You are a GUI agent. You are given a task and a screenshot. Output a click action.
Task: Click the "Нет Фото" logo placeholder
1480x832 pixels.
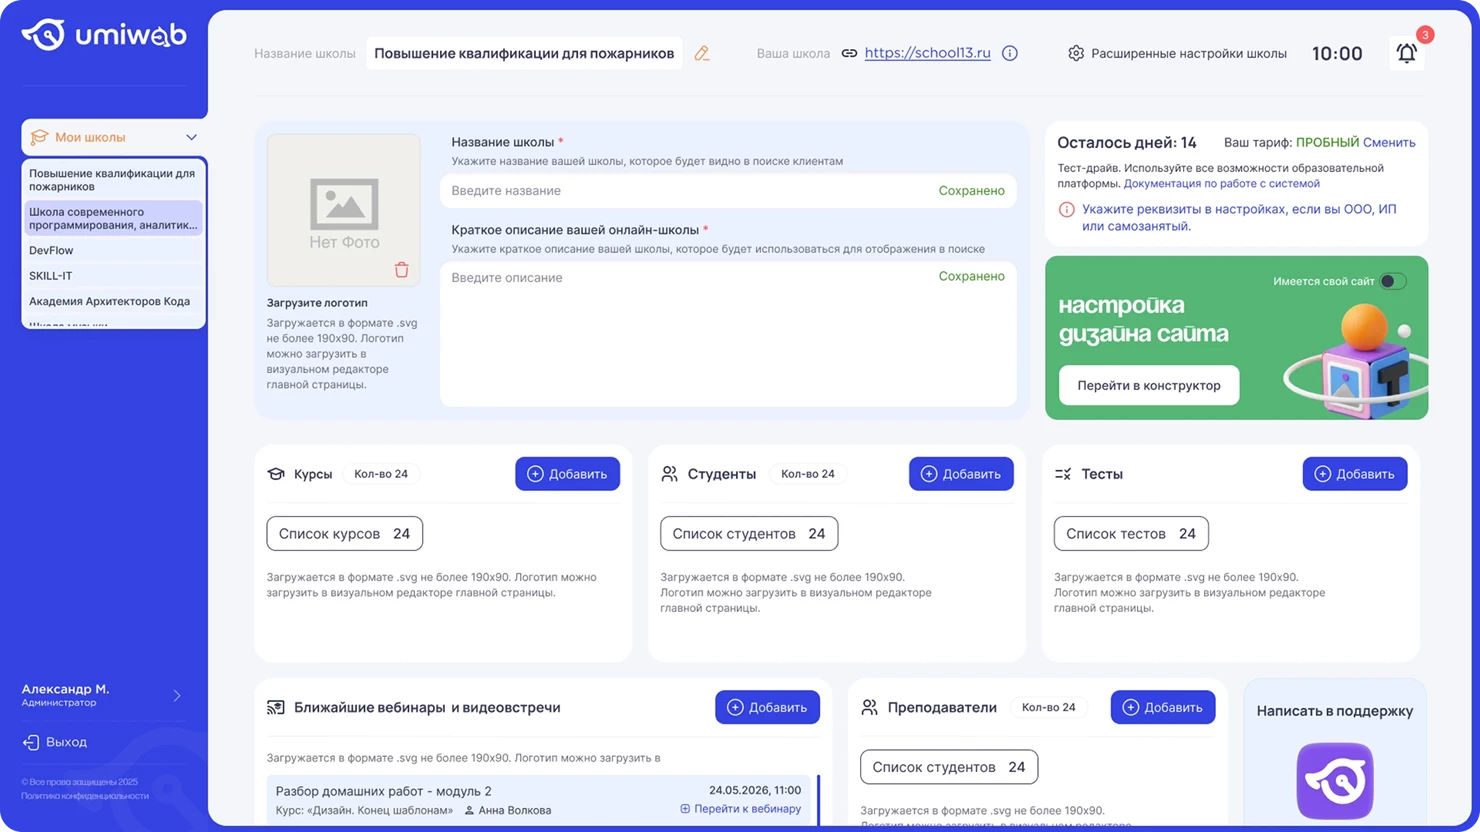tap(344, 211)
